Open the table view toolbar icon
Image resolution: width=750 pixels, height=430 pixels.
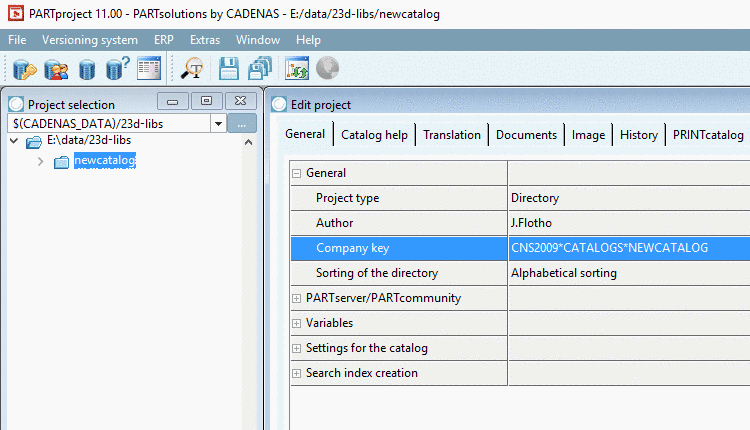[x=149, y=68]
